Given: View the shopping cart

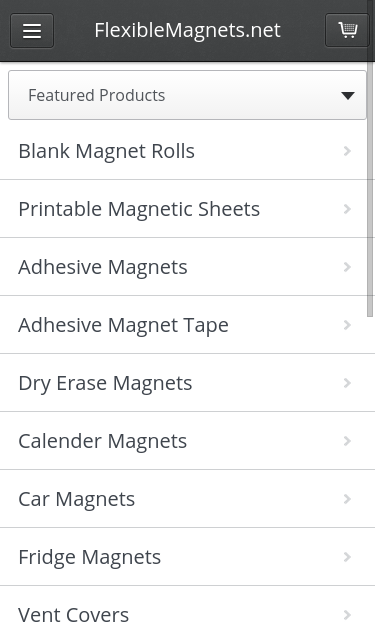Looking at the screenshot, I should pyautogui.click(x=347, y=30).
